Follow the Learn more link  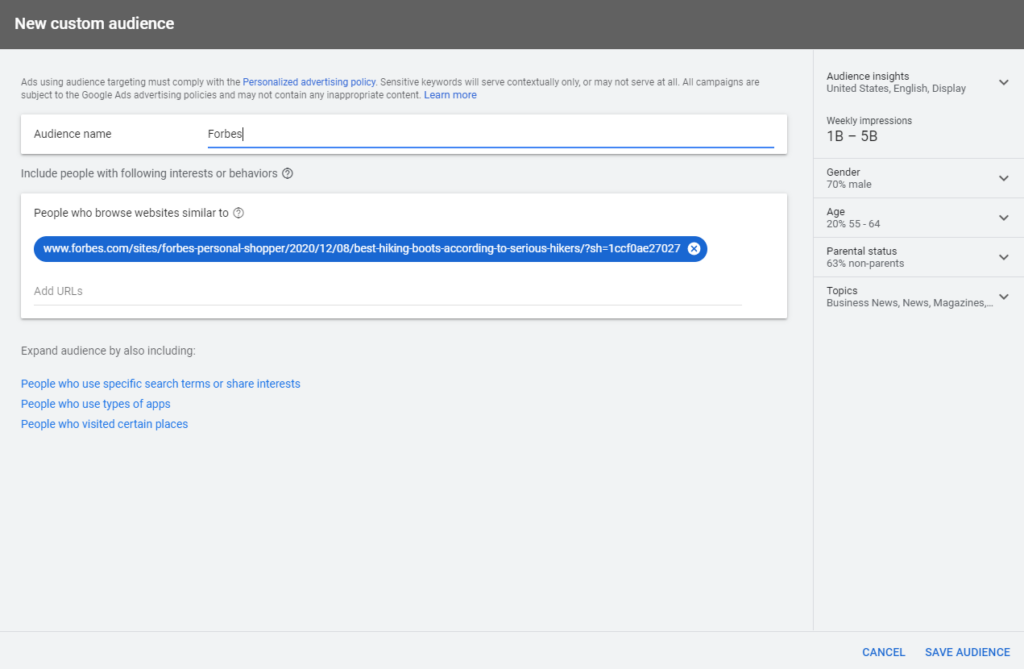450,95
